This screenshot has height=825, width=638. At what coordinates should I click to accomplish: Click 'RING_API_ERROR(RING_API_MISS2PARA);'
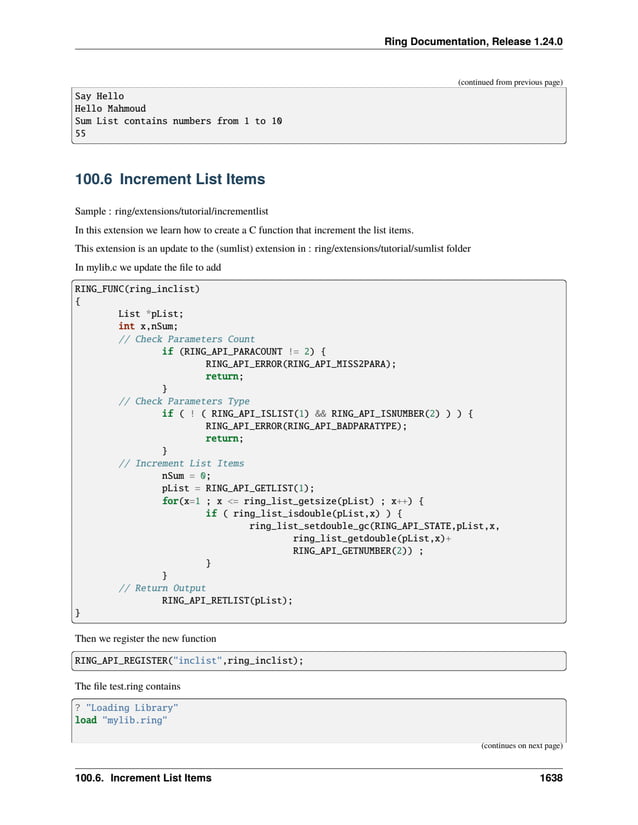click(301, 364)
